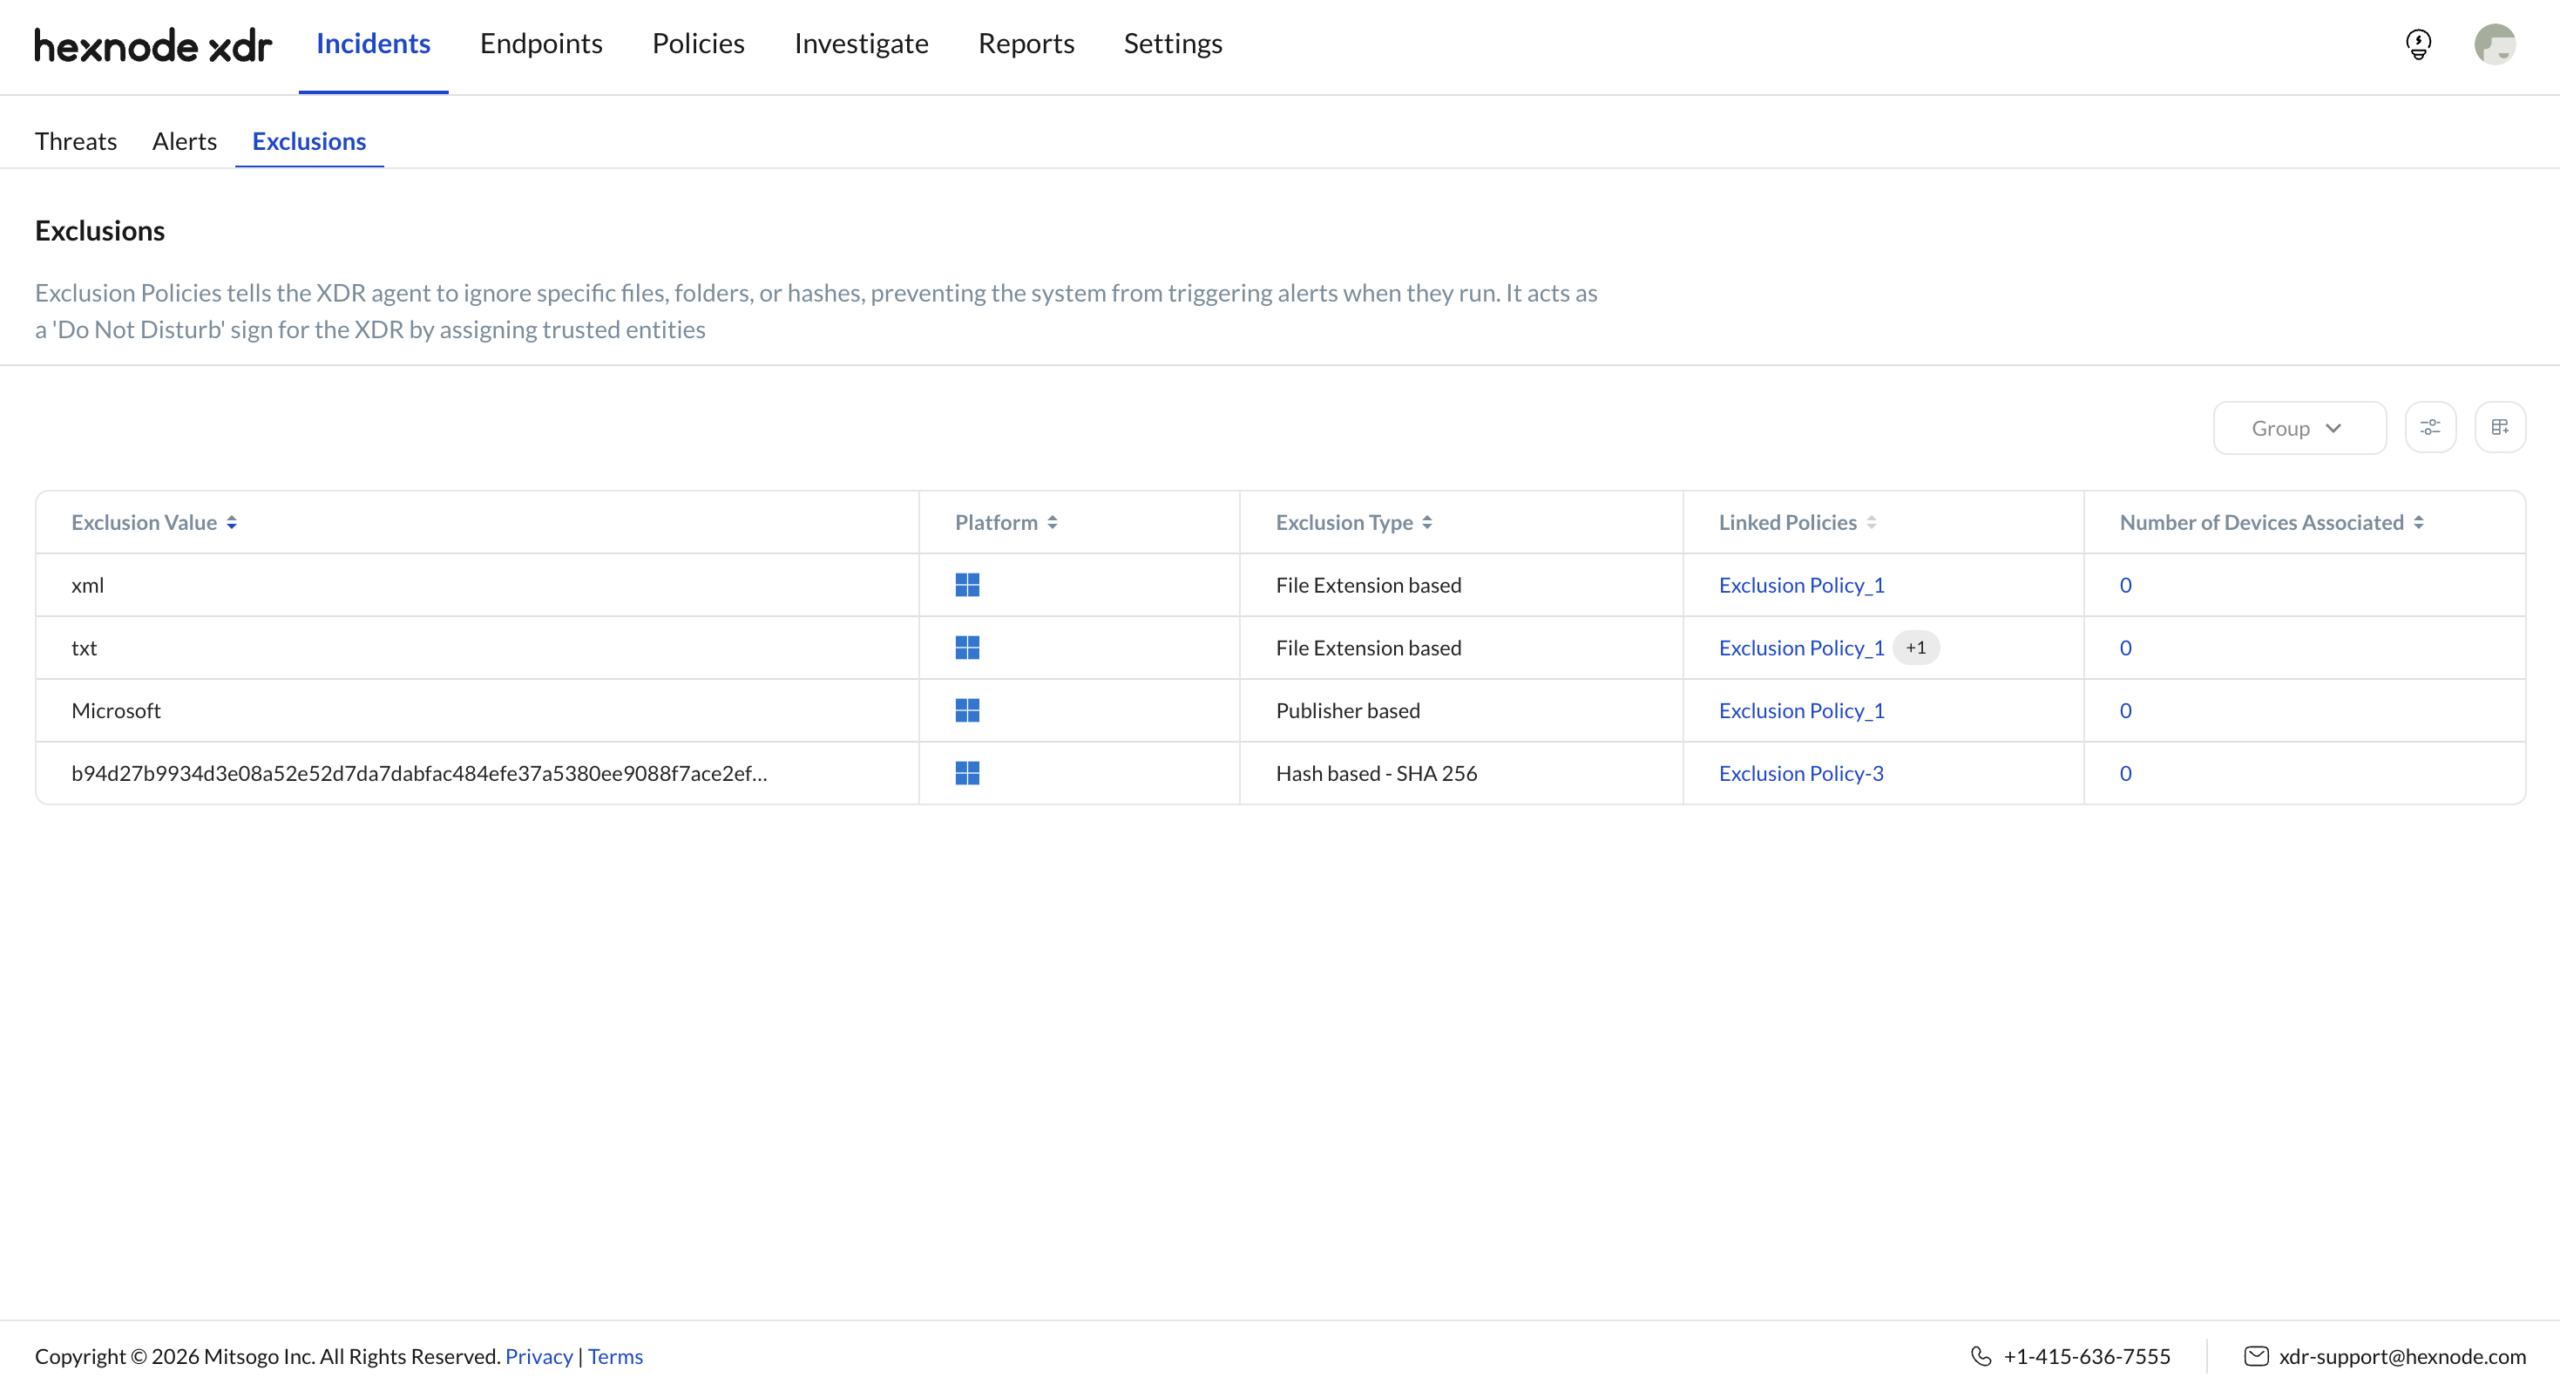Screen dimensions: 2560x1391
Task: Click Windows icon in SHA 256 hash row
Action: click(x=967, y=773)
